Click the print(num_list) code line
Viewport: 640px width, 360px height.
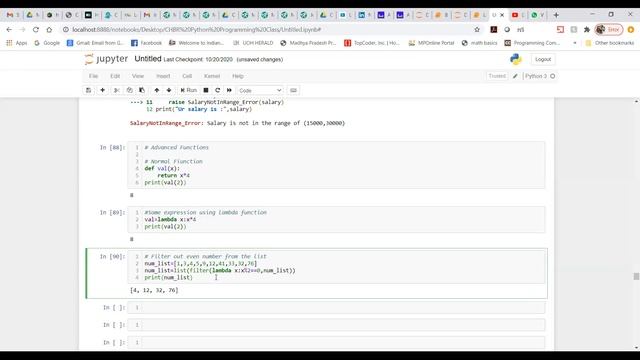click(168, 278)
